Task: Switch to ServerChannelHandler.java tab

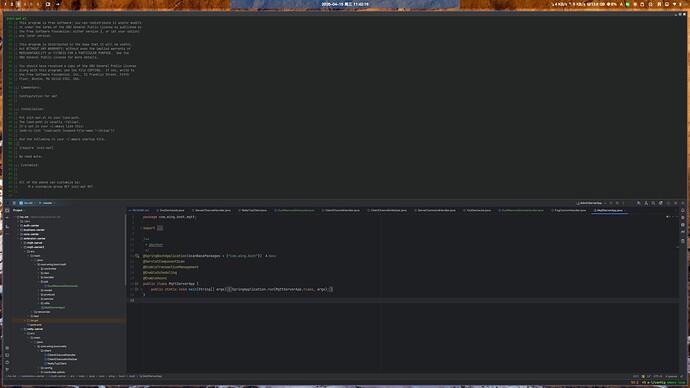Action: [212, 211]
